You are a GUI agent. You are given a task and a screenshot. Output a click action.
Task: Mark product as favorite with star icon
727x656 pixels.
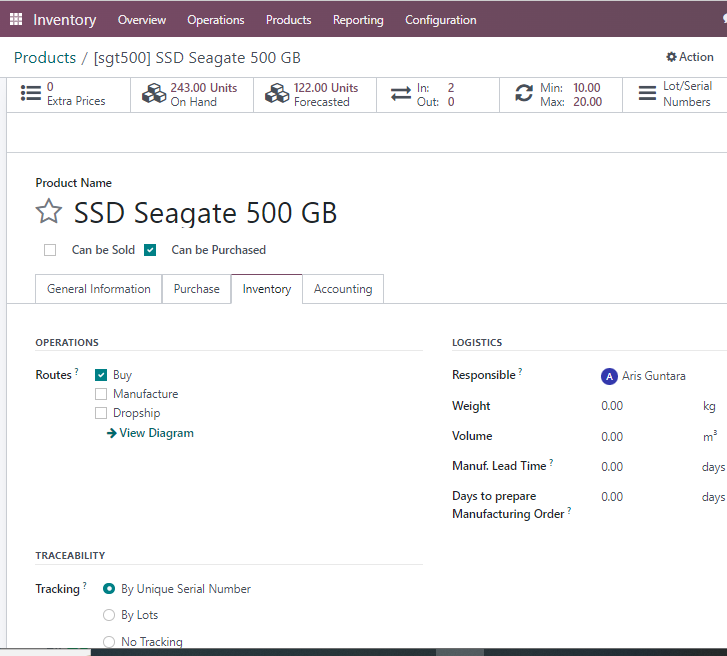tap(49, 212)
